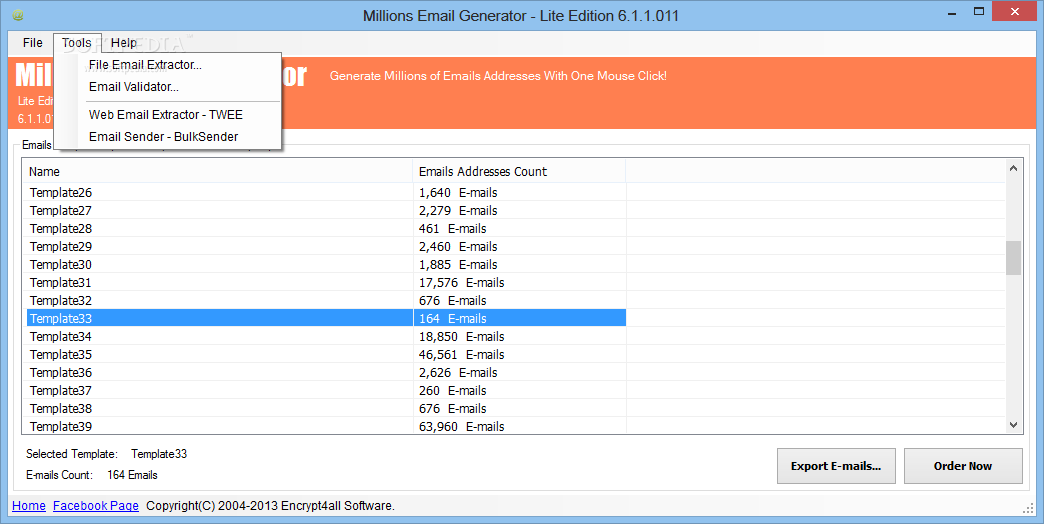Select the Template30 row

pyautogui.click(x=326, y=264)
